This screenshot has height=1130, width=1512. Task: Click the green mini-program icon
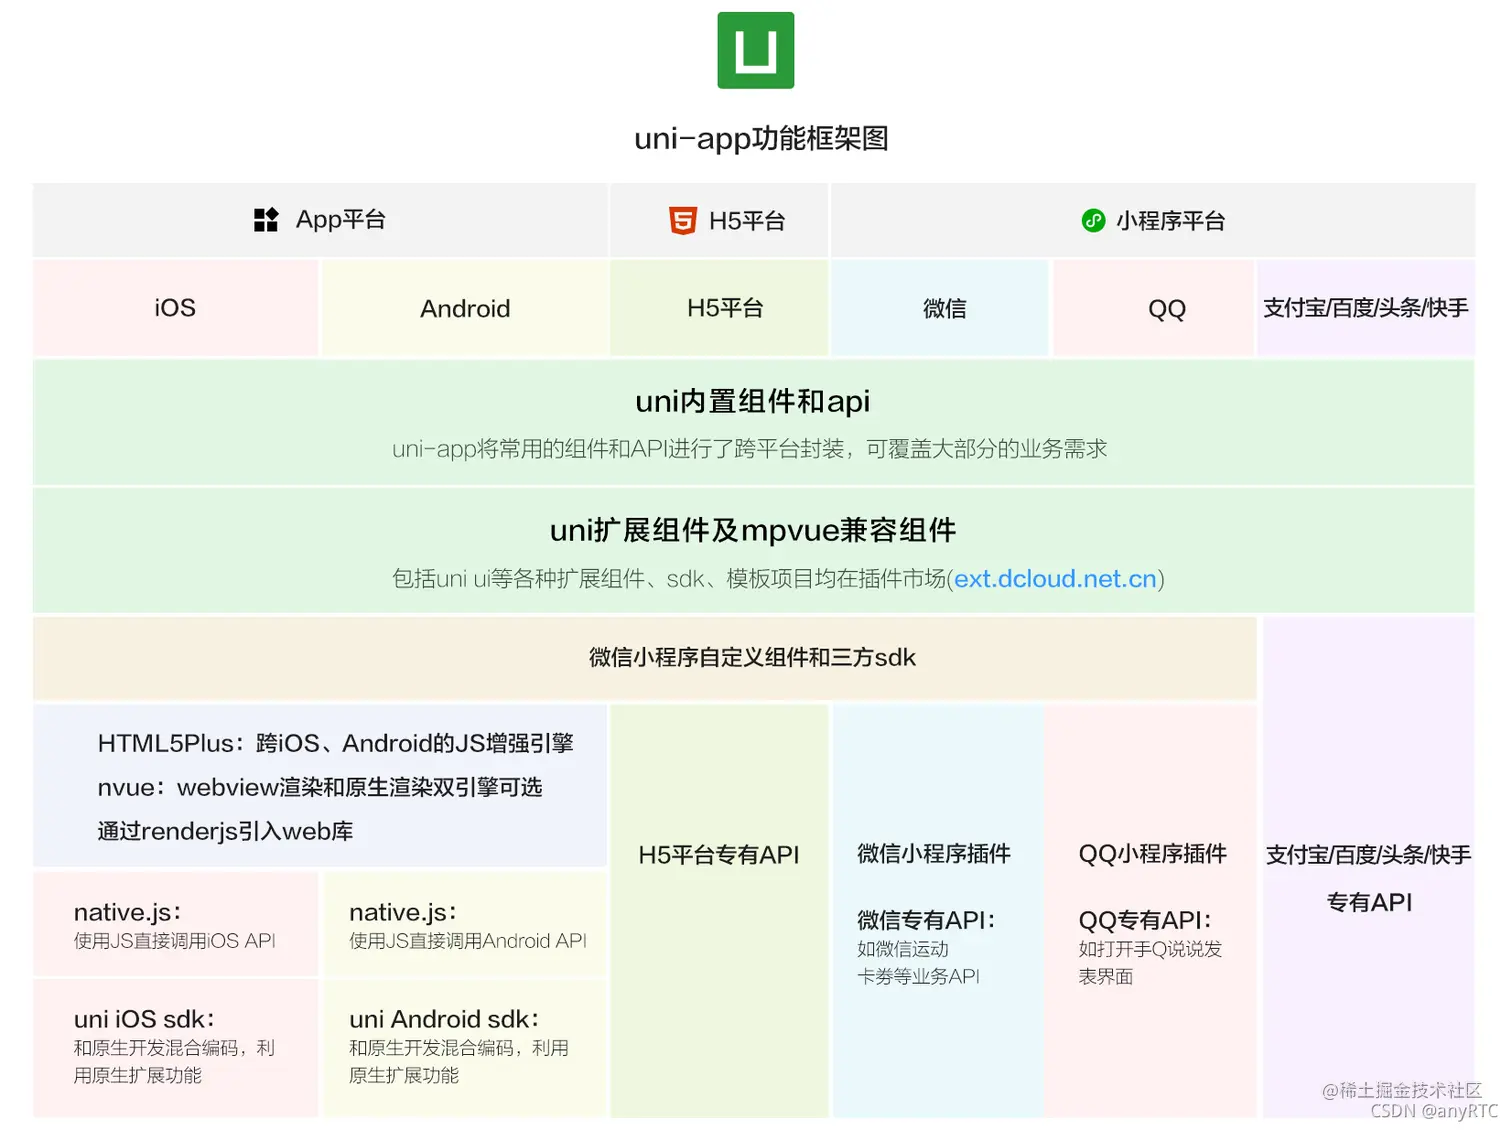[1093, 220]
